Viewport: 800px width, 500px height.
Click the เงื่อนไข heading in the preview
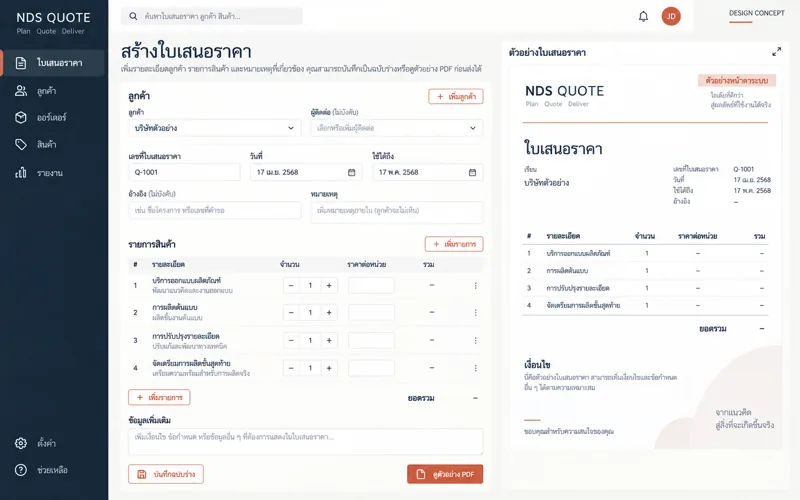click(x=537, y=365)
